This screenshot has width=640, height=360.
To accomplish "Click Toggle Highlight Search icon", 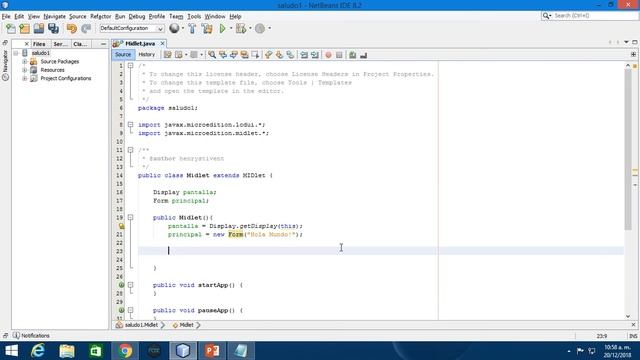I will pyautogui.click(x=244, y=55).
